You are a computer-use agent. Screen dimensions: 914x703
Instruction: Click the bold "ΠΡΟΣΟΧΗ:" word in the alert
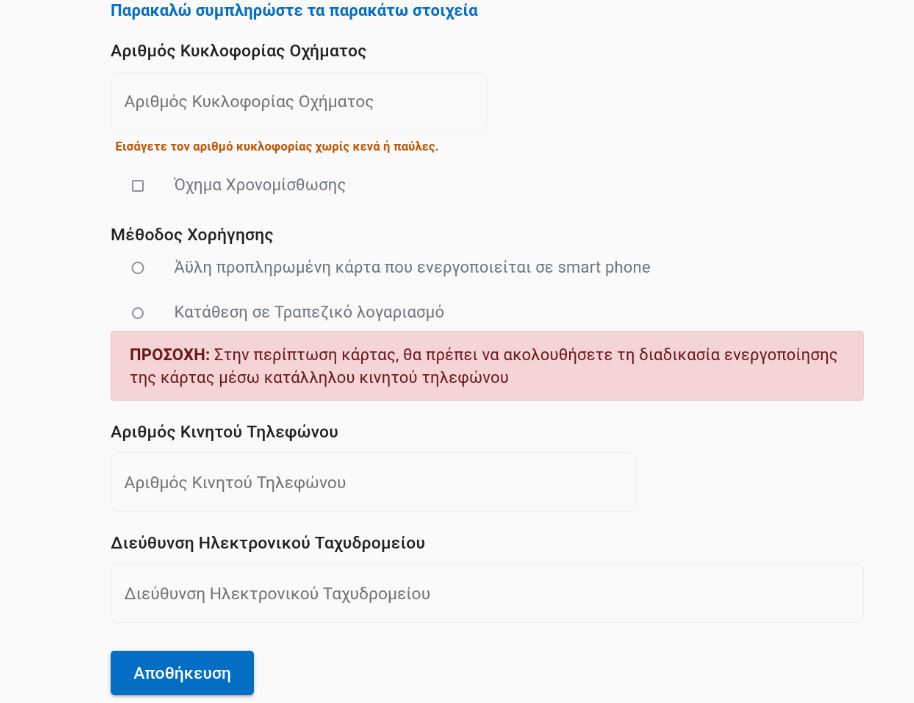tap(169, 355)
